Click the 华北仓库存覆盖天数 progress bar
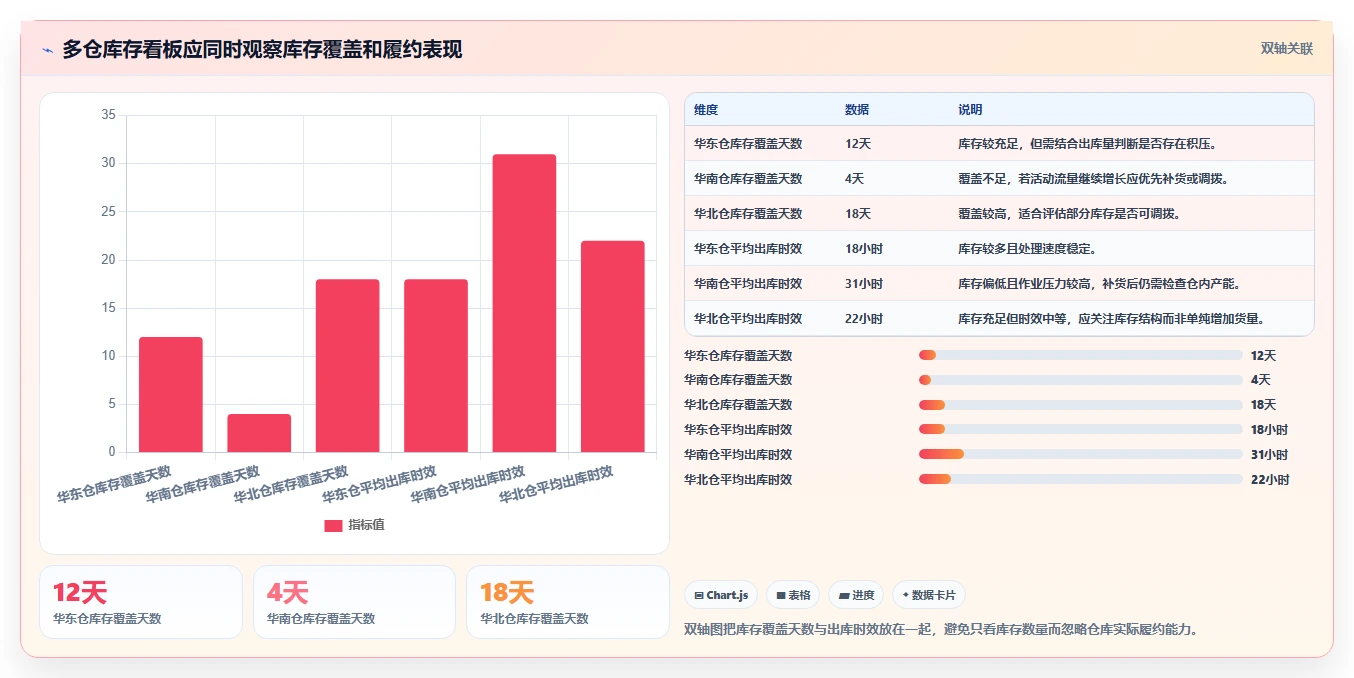1354x678 pixels. tap(1081, 405)
